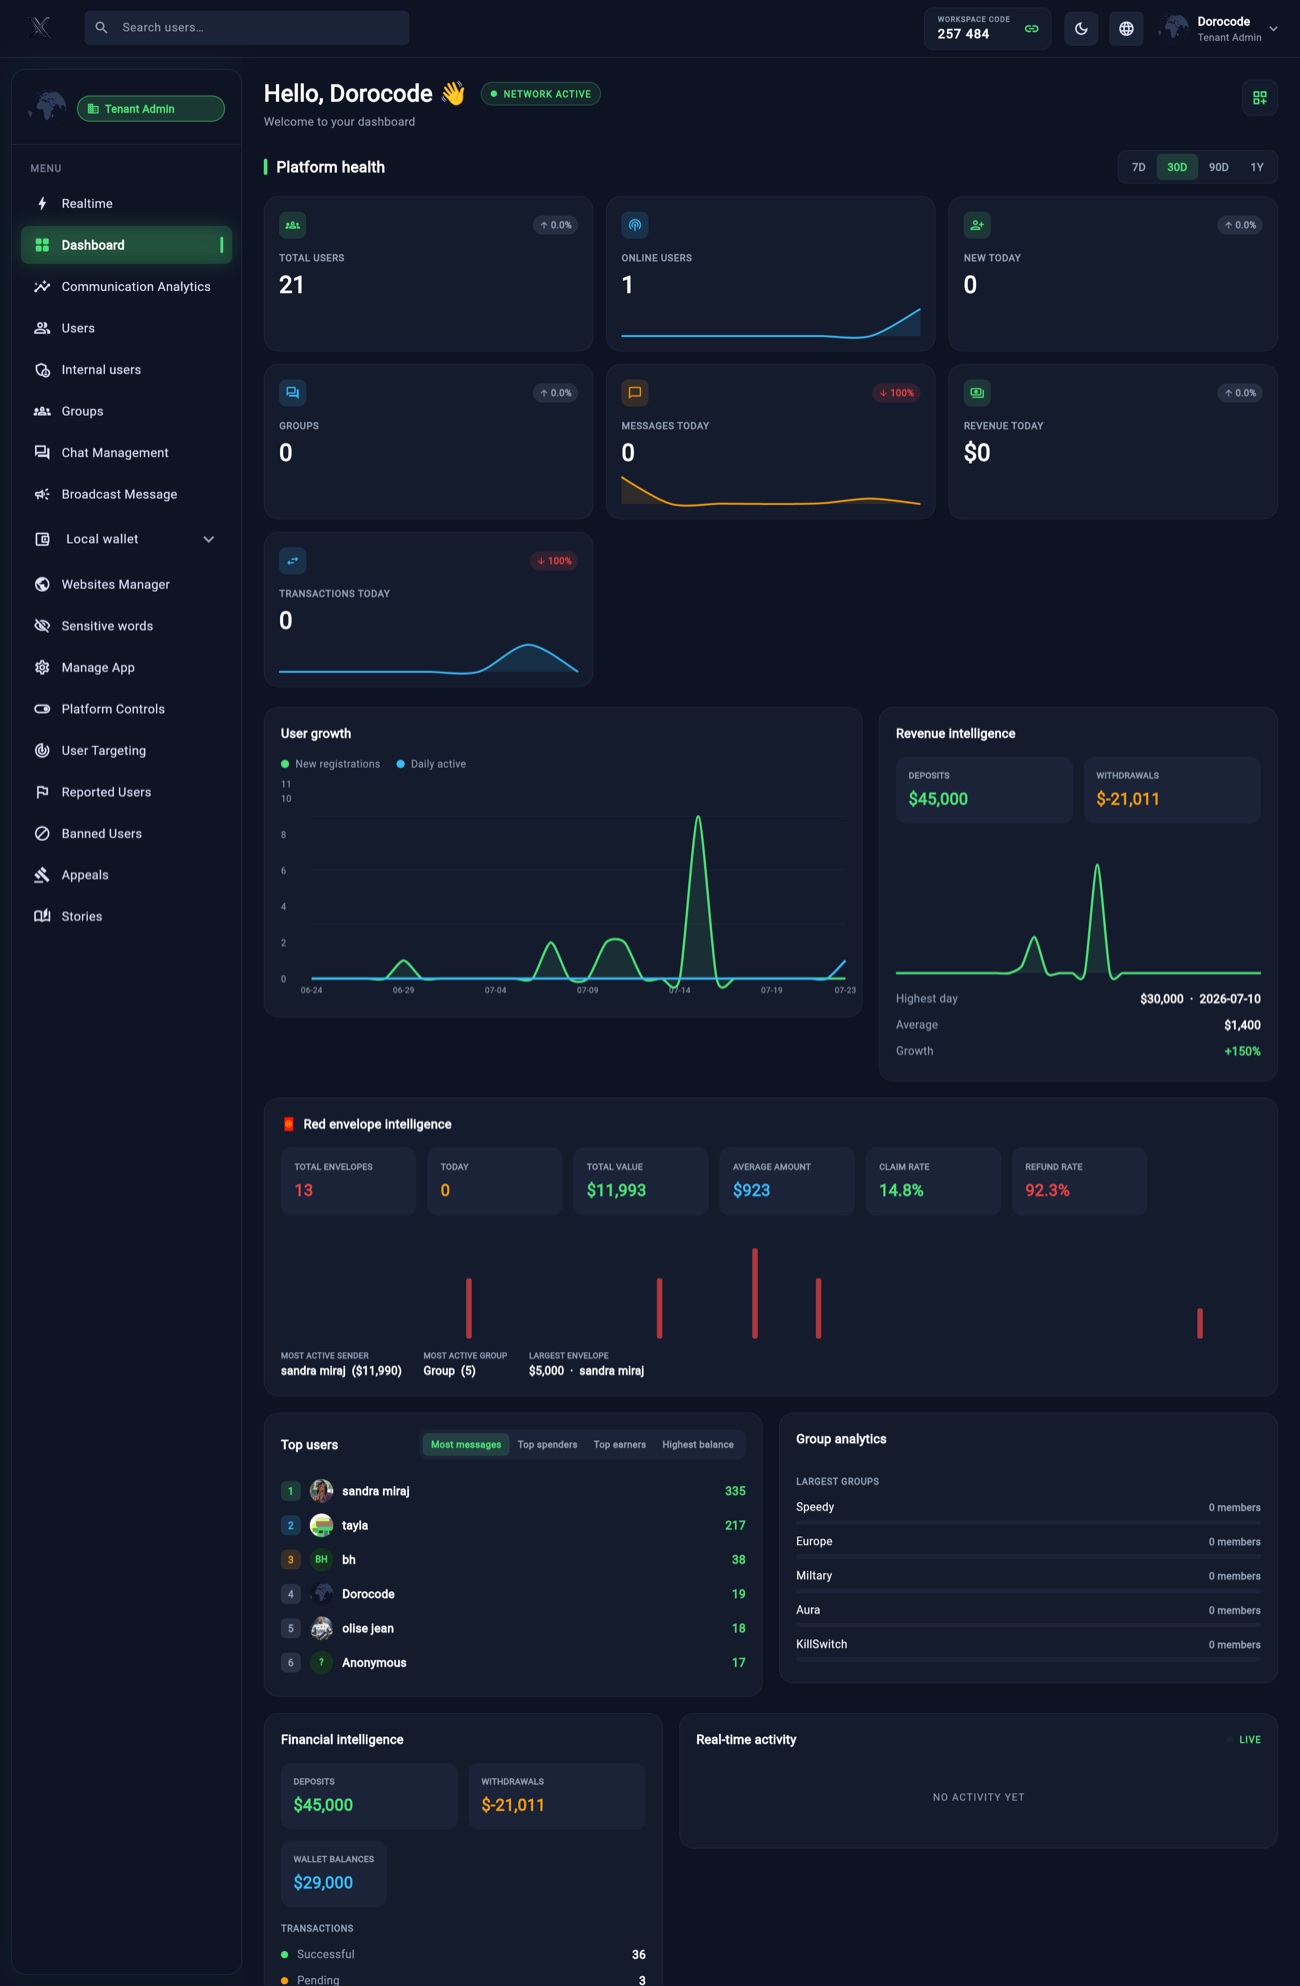Click tayla in Top users list

(513, 1525)
